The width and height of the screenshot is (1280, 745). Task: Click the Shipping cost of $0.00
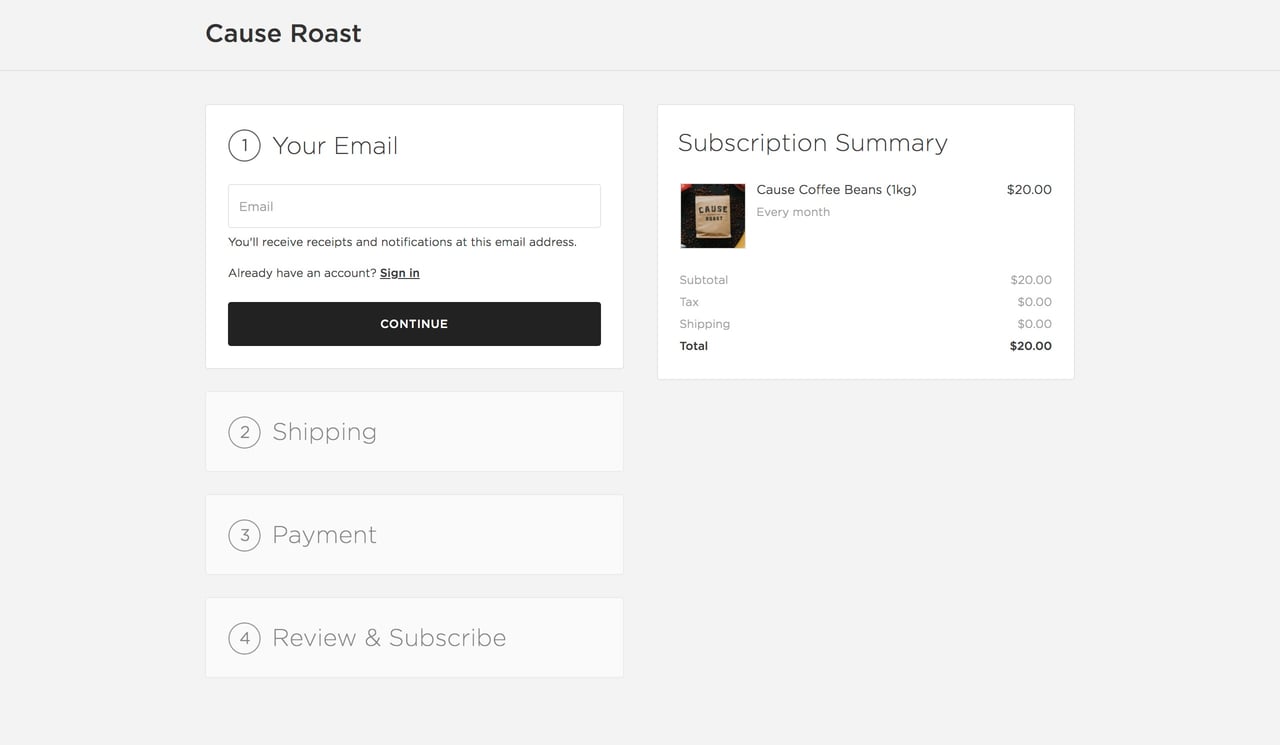point(1036,323)
